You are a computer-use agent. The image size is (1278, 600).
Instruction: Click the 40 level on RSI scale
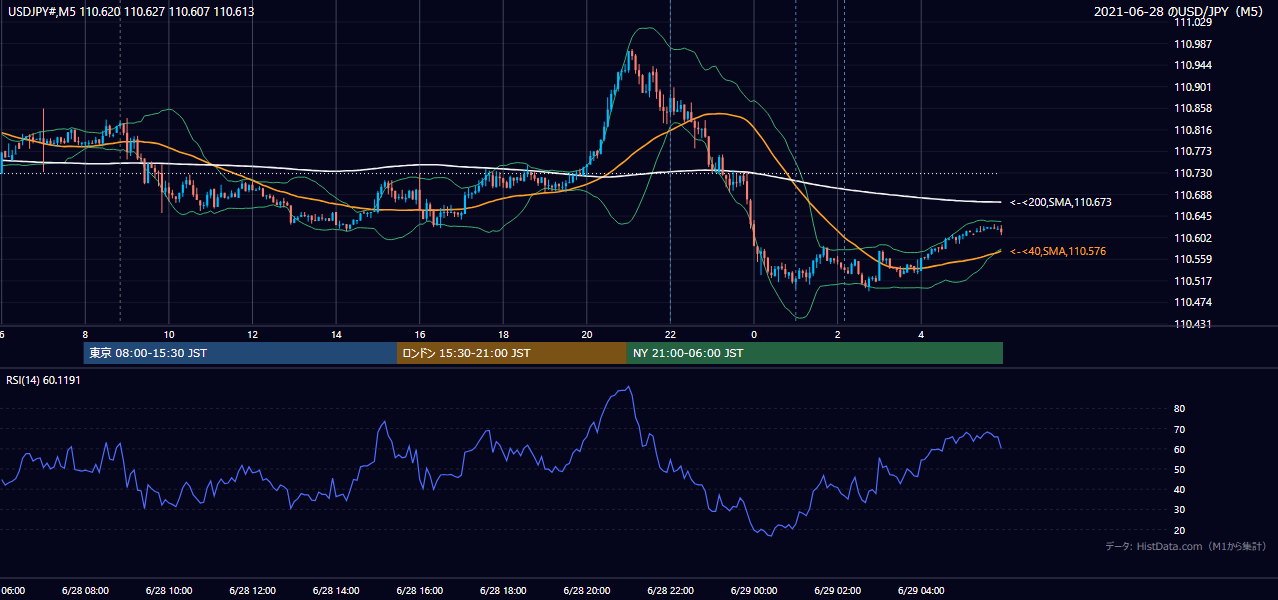[1180, 489]
